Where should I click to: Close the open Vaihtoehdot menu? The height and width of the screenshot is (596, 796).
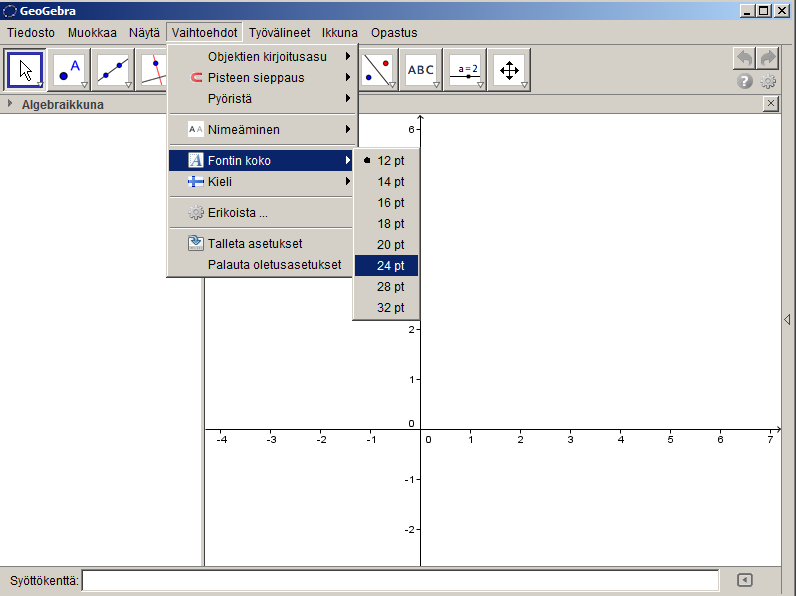pos(204,32)
